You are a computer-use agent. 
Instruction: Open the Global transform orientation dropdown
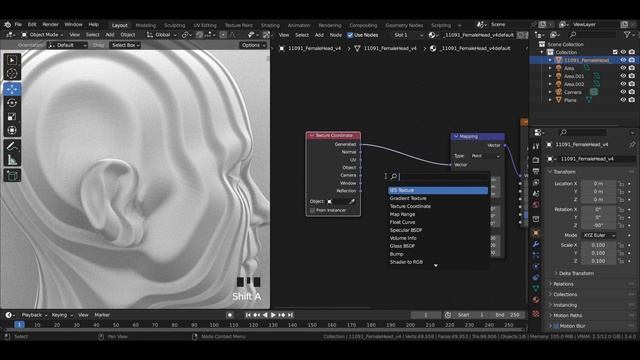162,35
